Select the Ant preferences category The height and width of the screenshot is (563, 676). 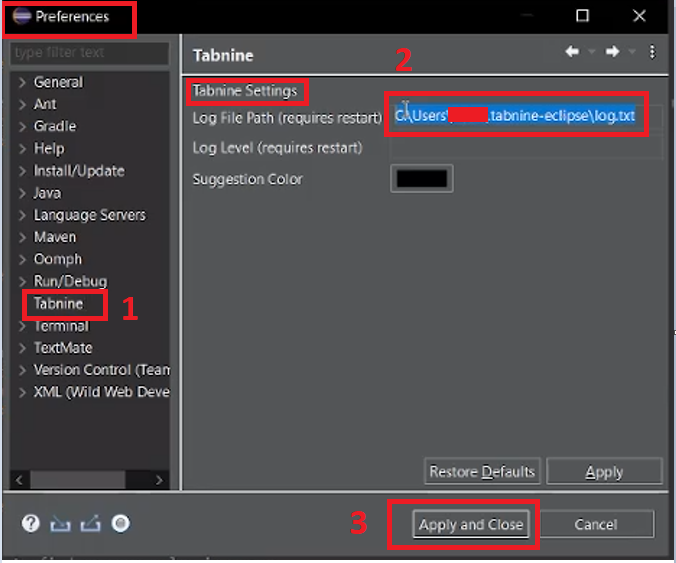tap(45, 104)
